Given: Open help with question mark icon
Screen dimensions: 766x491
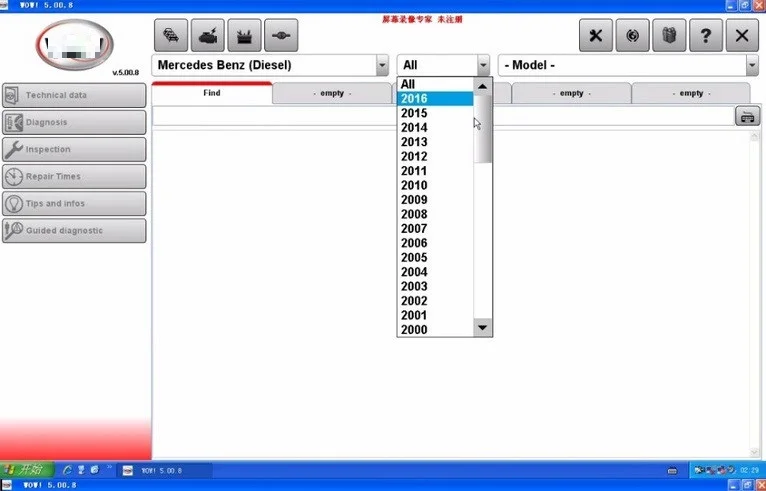Looking at the screenshot, I should (x=705, y=36).
